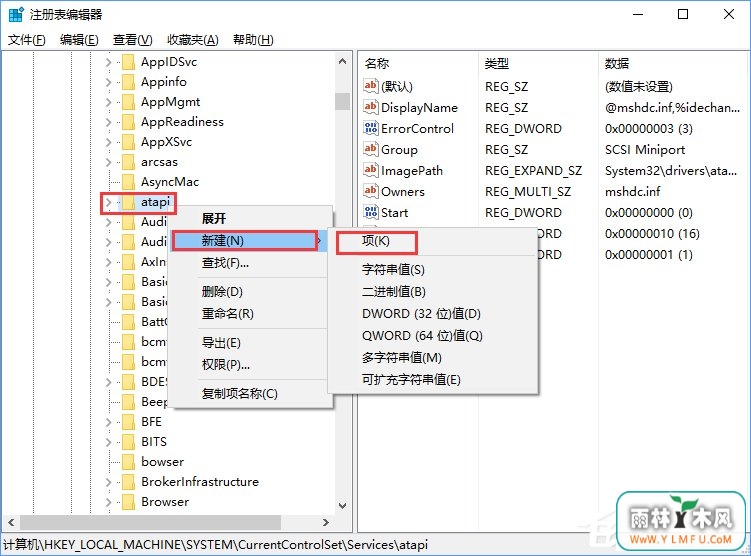Open the 查看(V) menu

coord(133,40)
